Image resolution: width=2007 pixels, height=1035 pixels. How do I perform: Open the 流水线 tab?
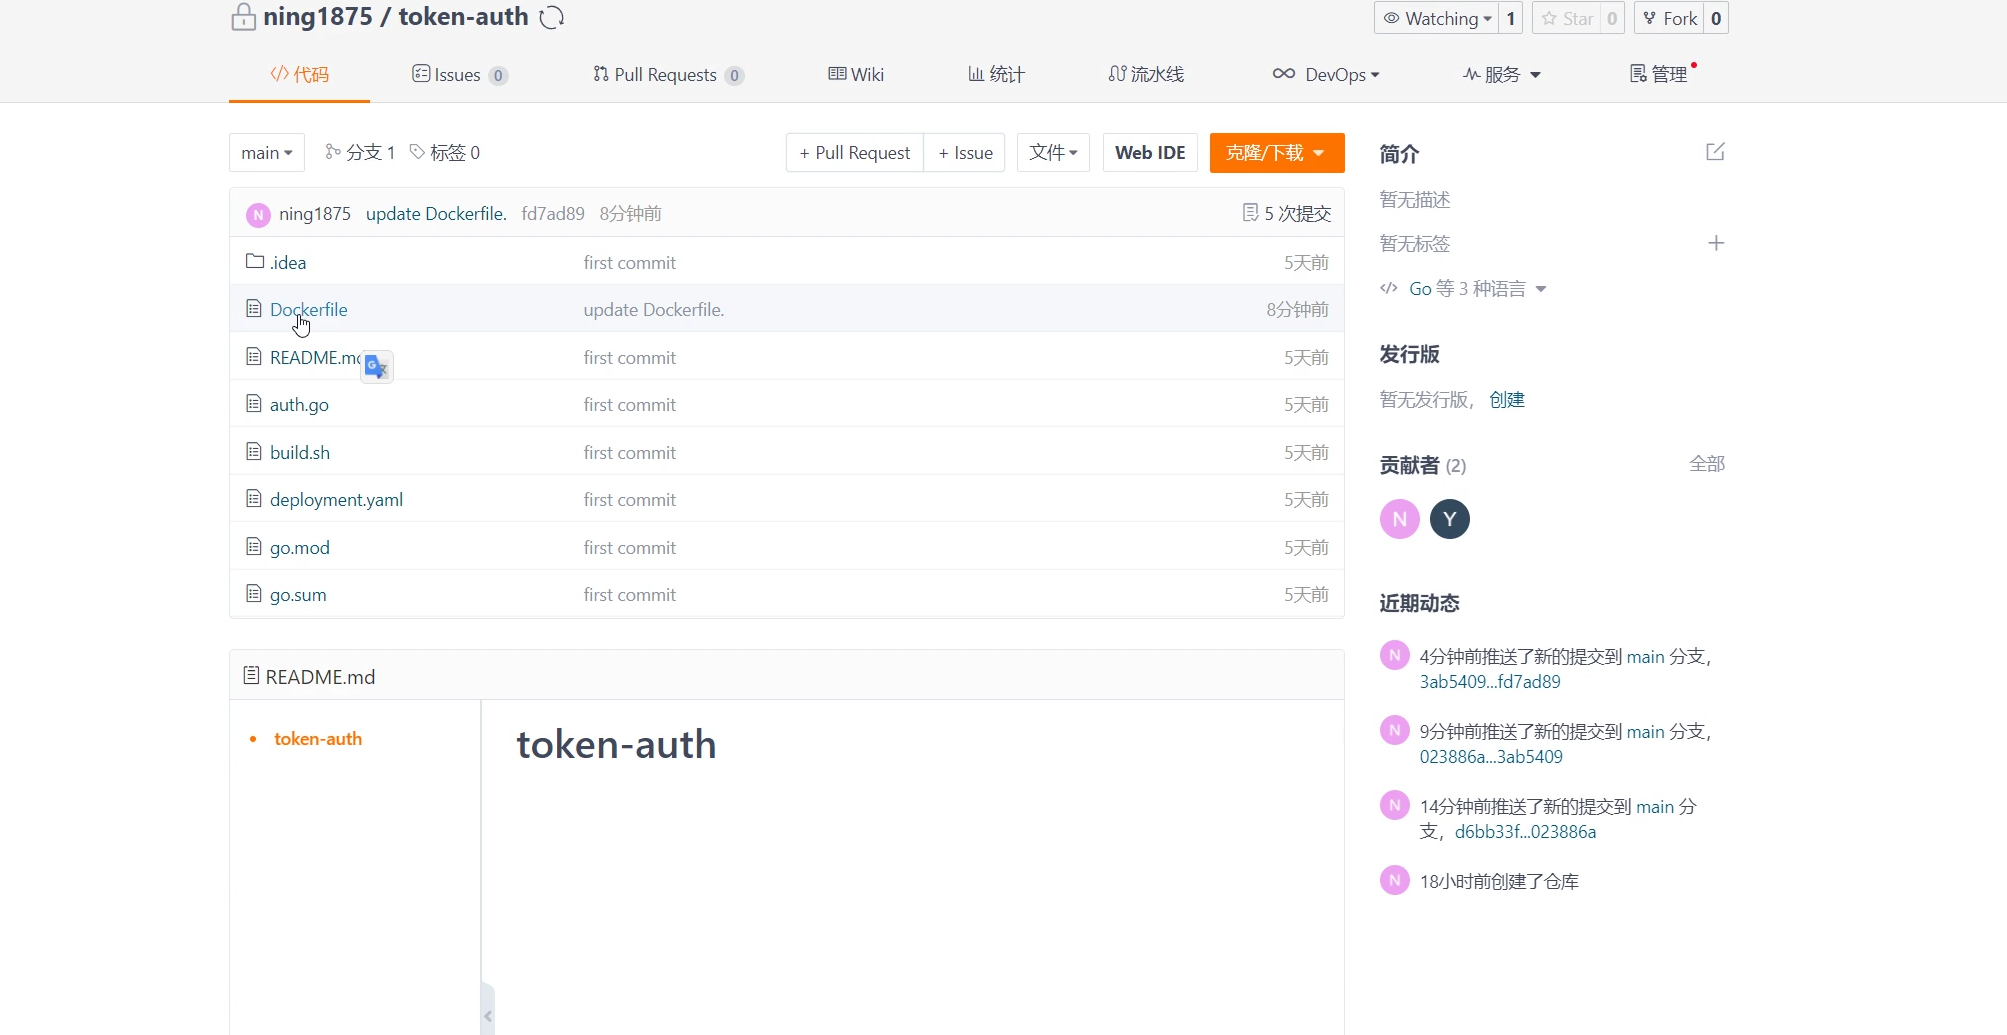1146,75
